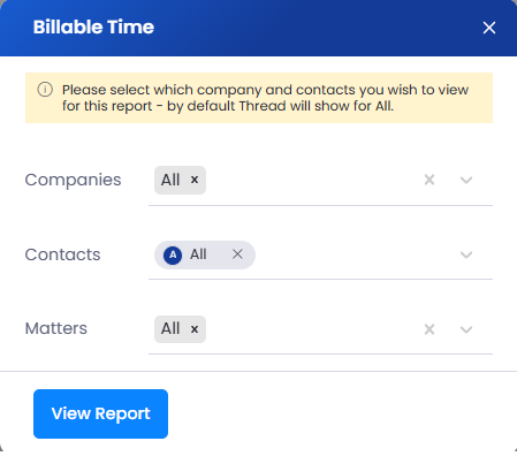The width and height of the screenshot is (517, 453).
Task: Expand the Matters dropdown
Action: tap(466, 329)
